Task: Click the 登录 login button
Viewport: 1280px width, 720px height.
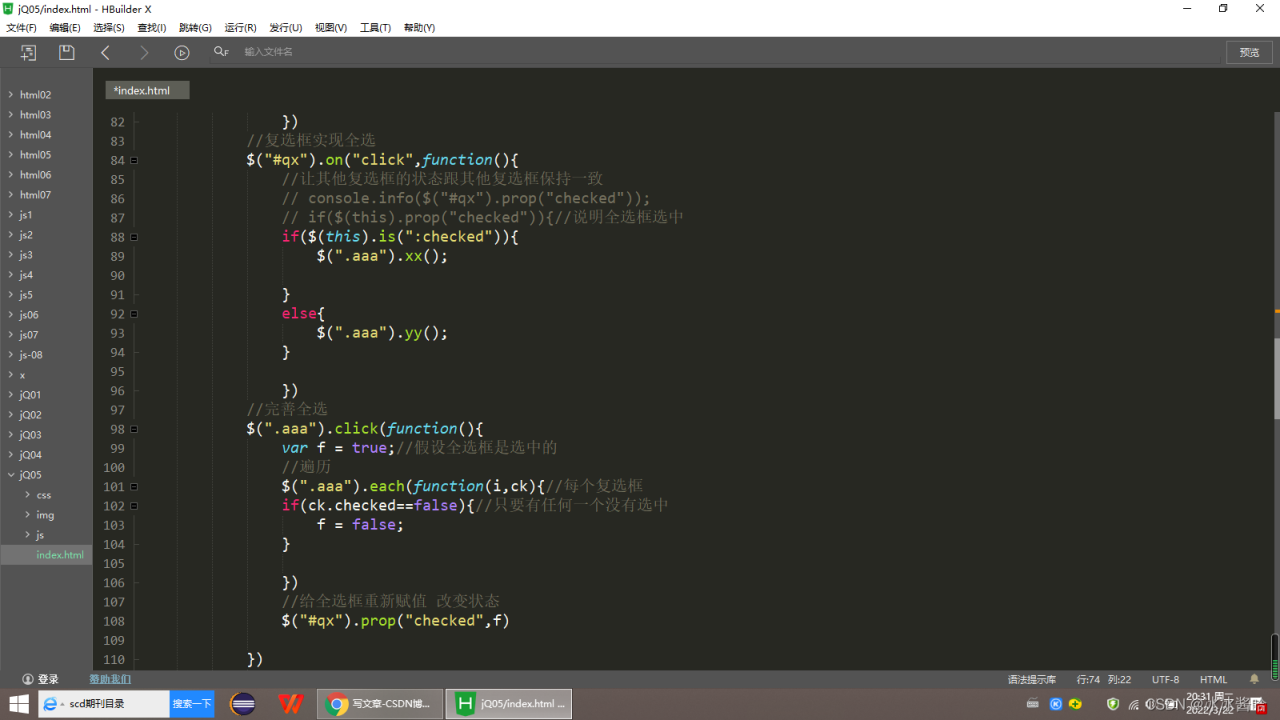Action: pos(48,679)
